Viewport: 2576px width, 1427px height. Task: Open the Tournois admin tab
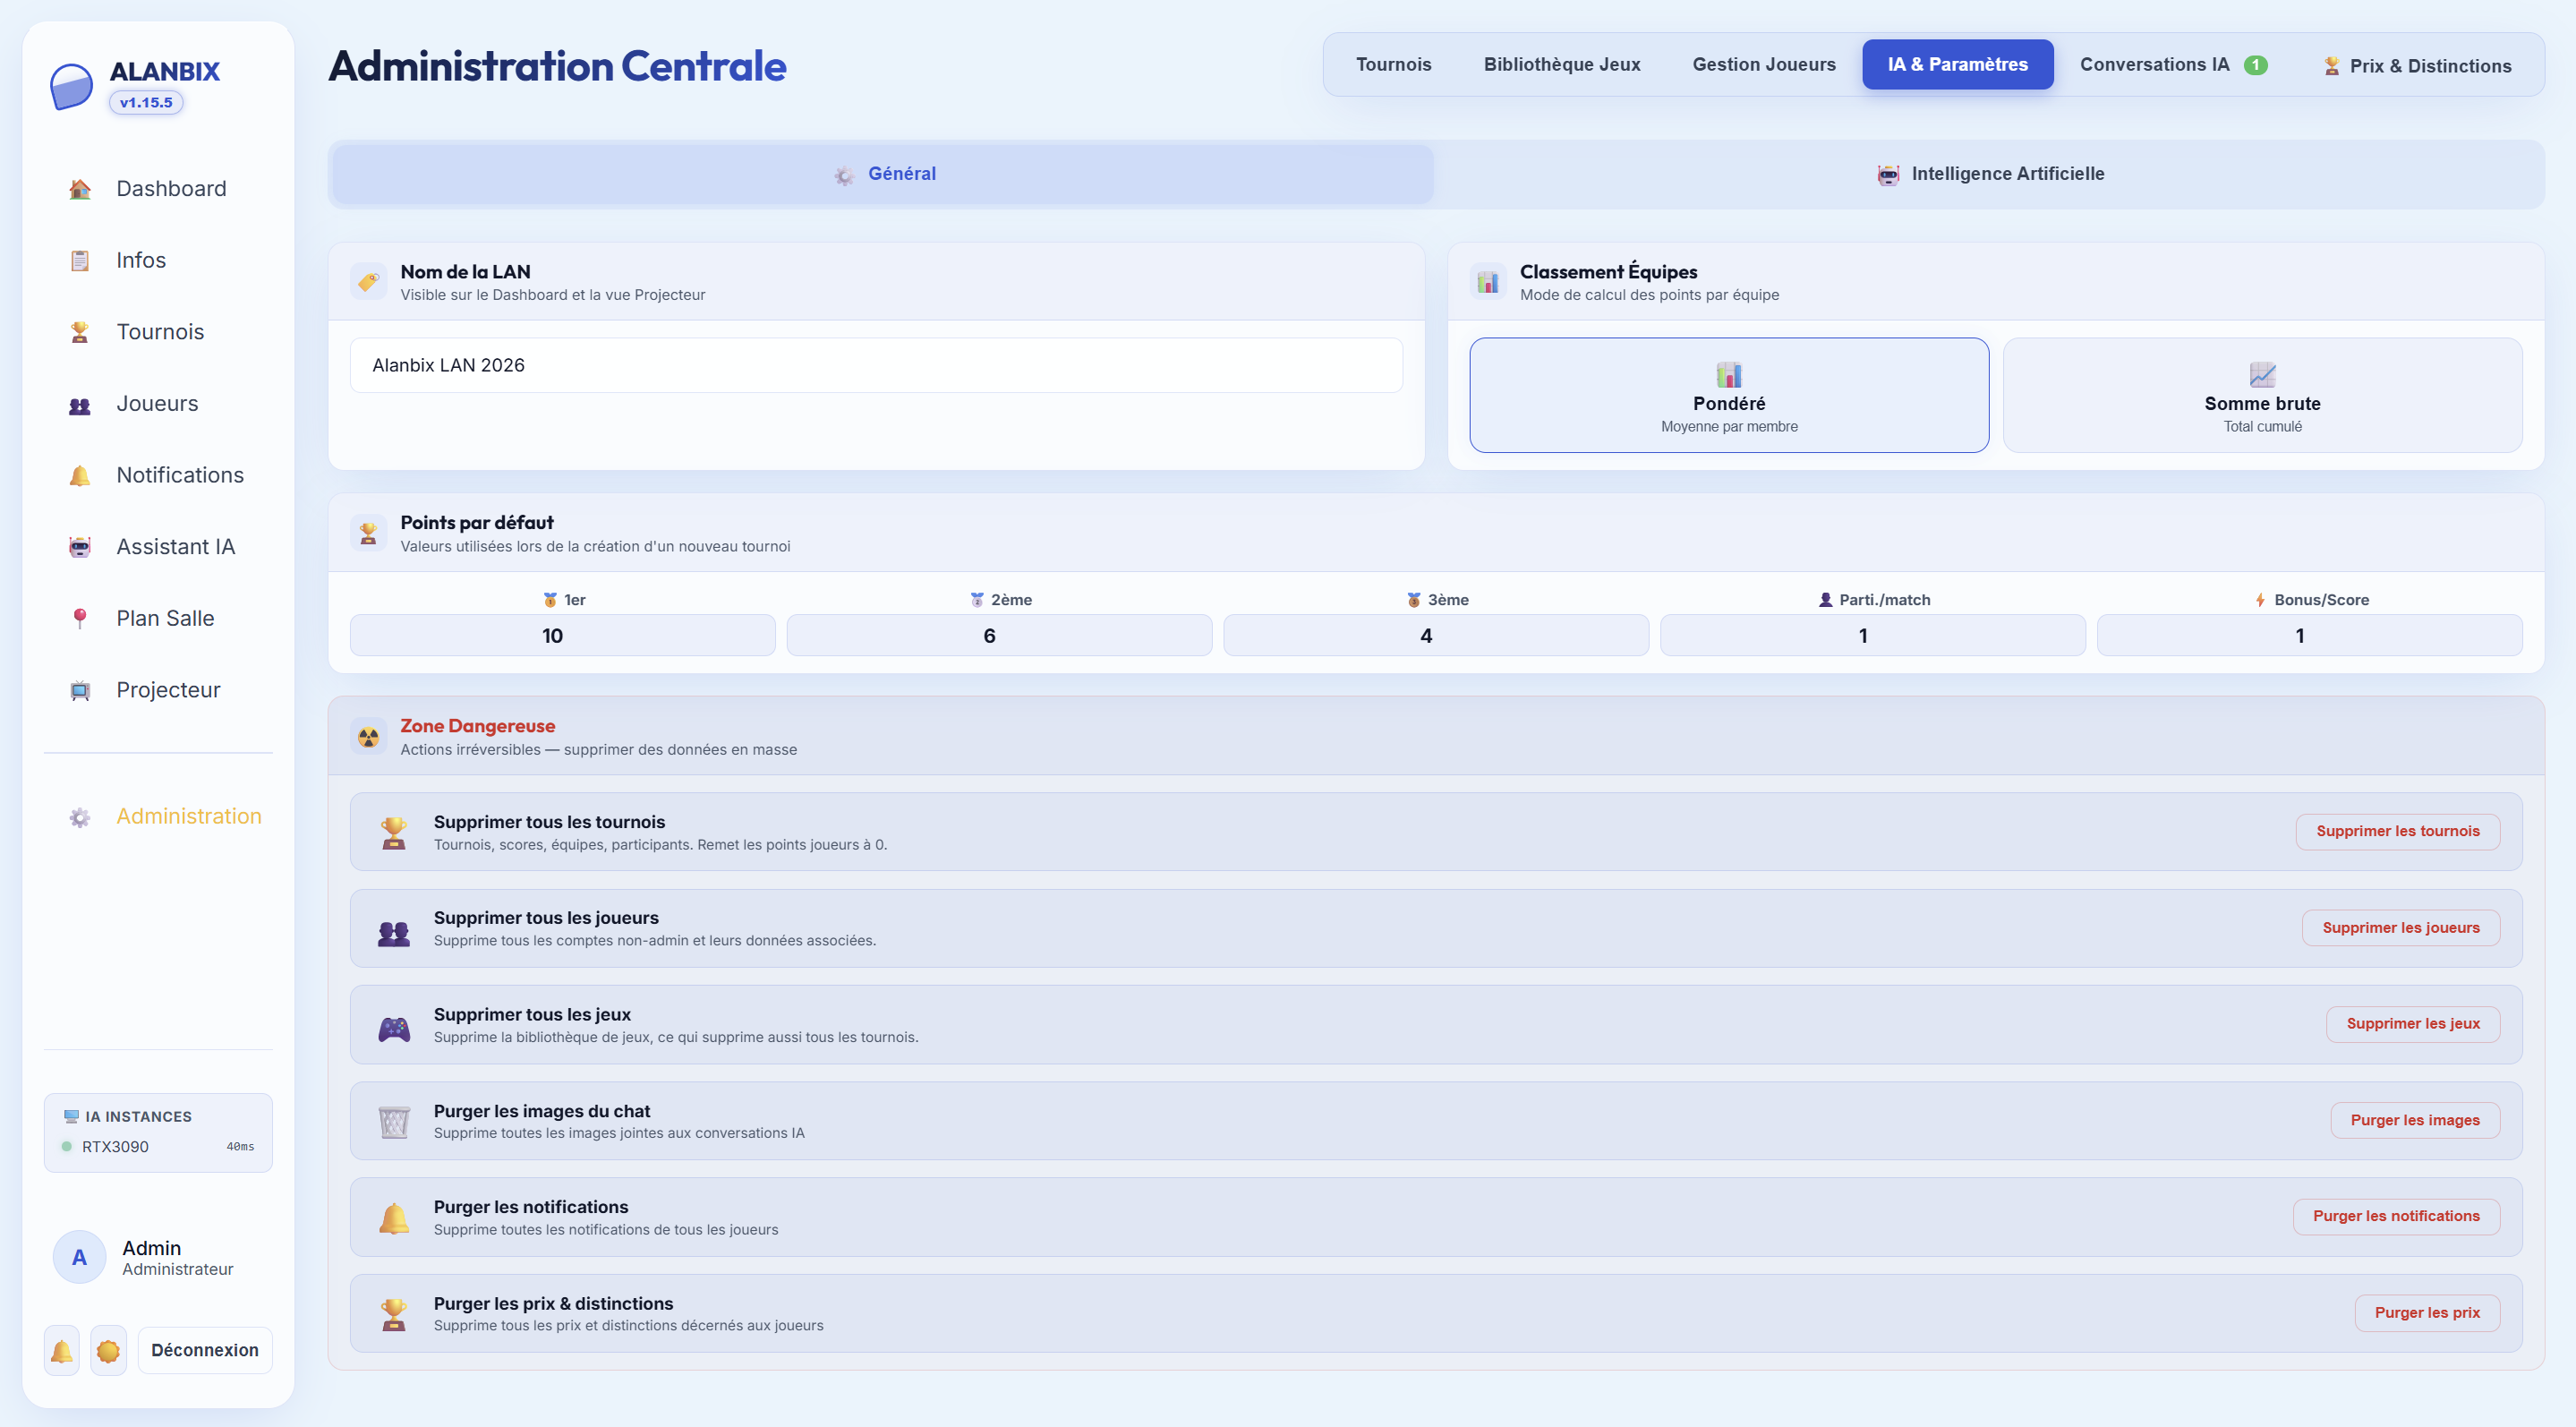tap(1393, 64)
